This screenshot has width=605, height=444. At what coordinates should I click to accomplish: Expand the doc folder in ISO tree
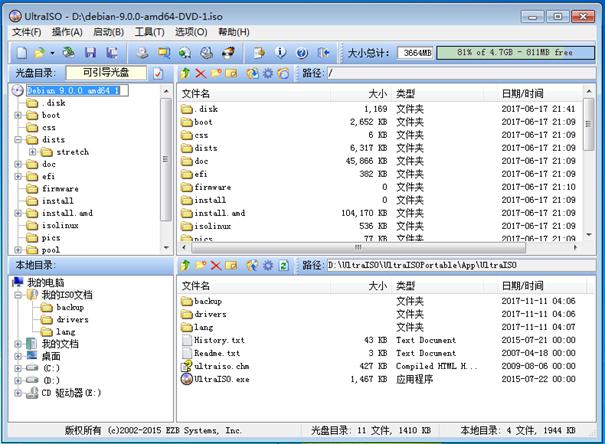click(x=18, y=164)
